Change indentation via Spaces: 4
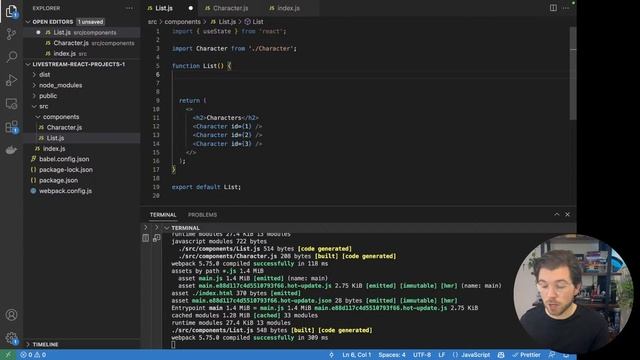 [x=391, y=355]
